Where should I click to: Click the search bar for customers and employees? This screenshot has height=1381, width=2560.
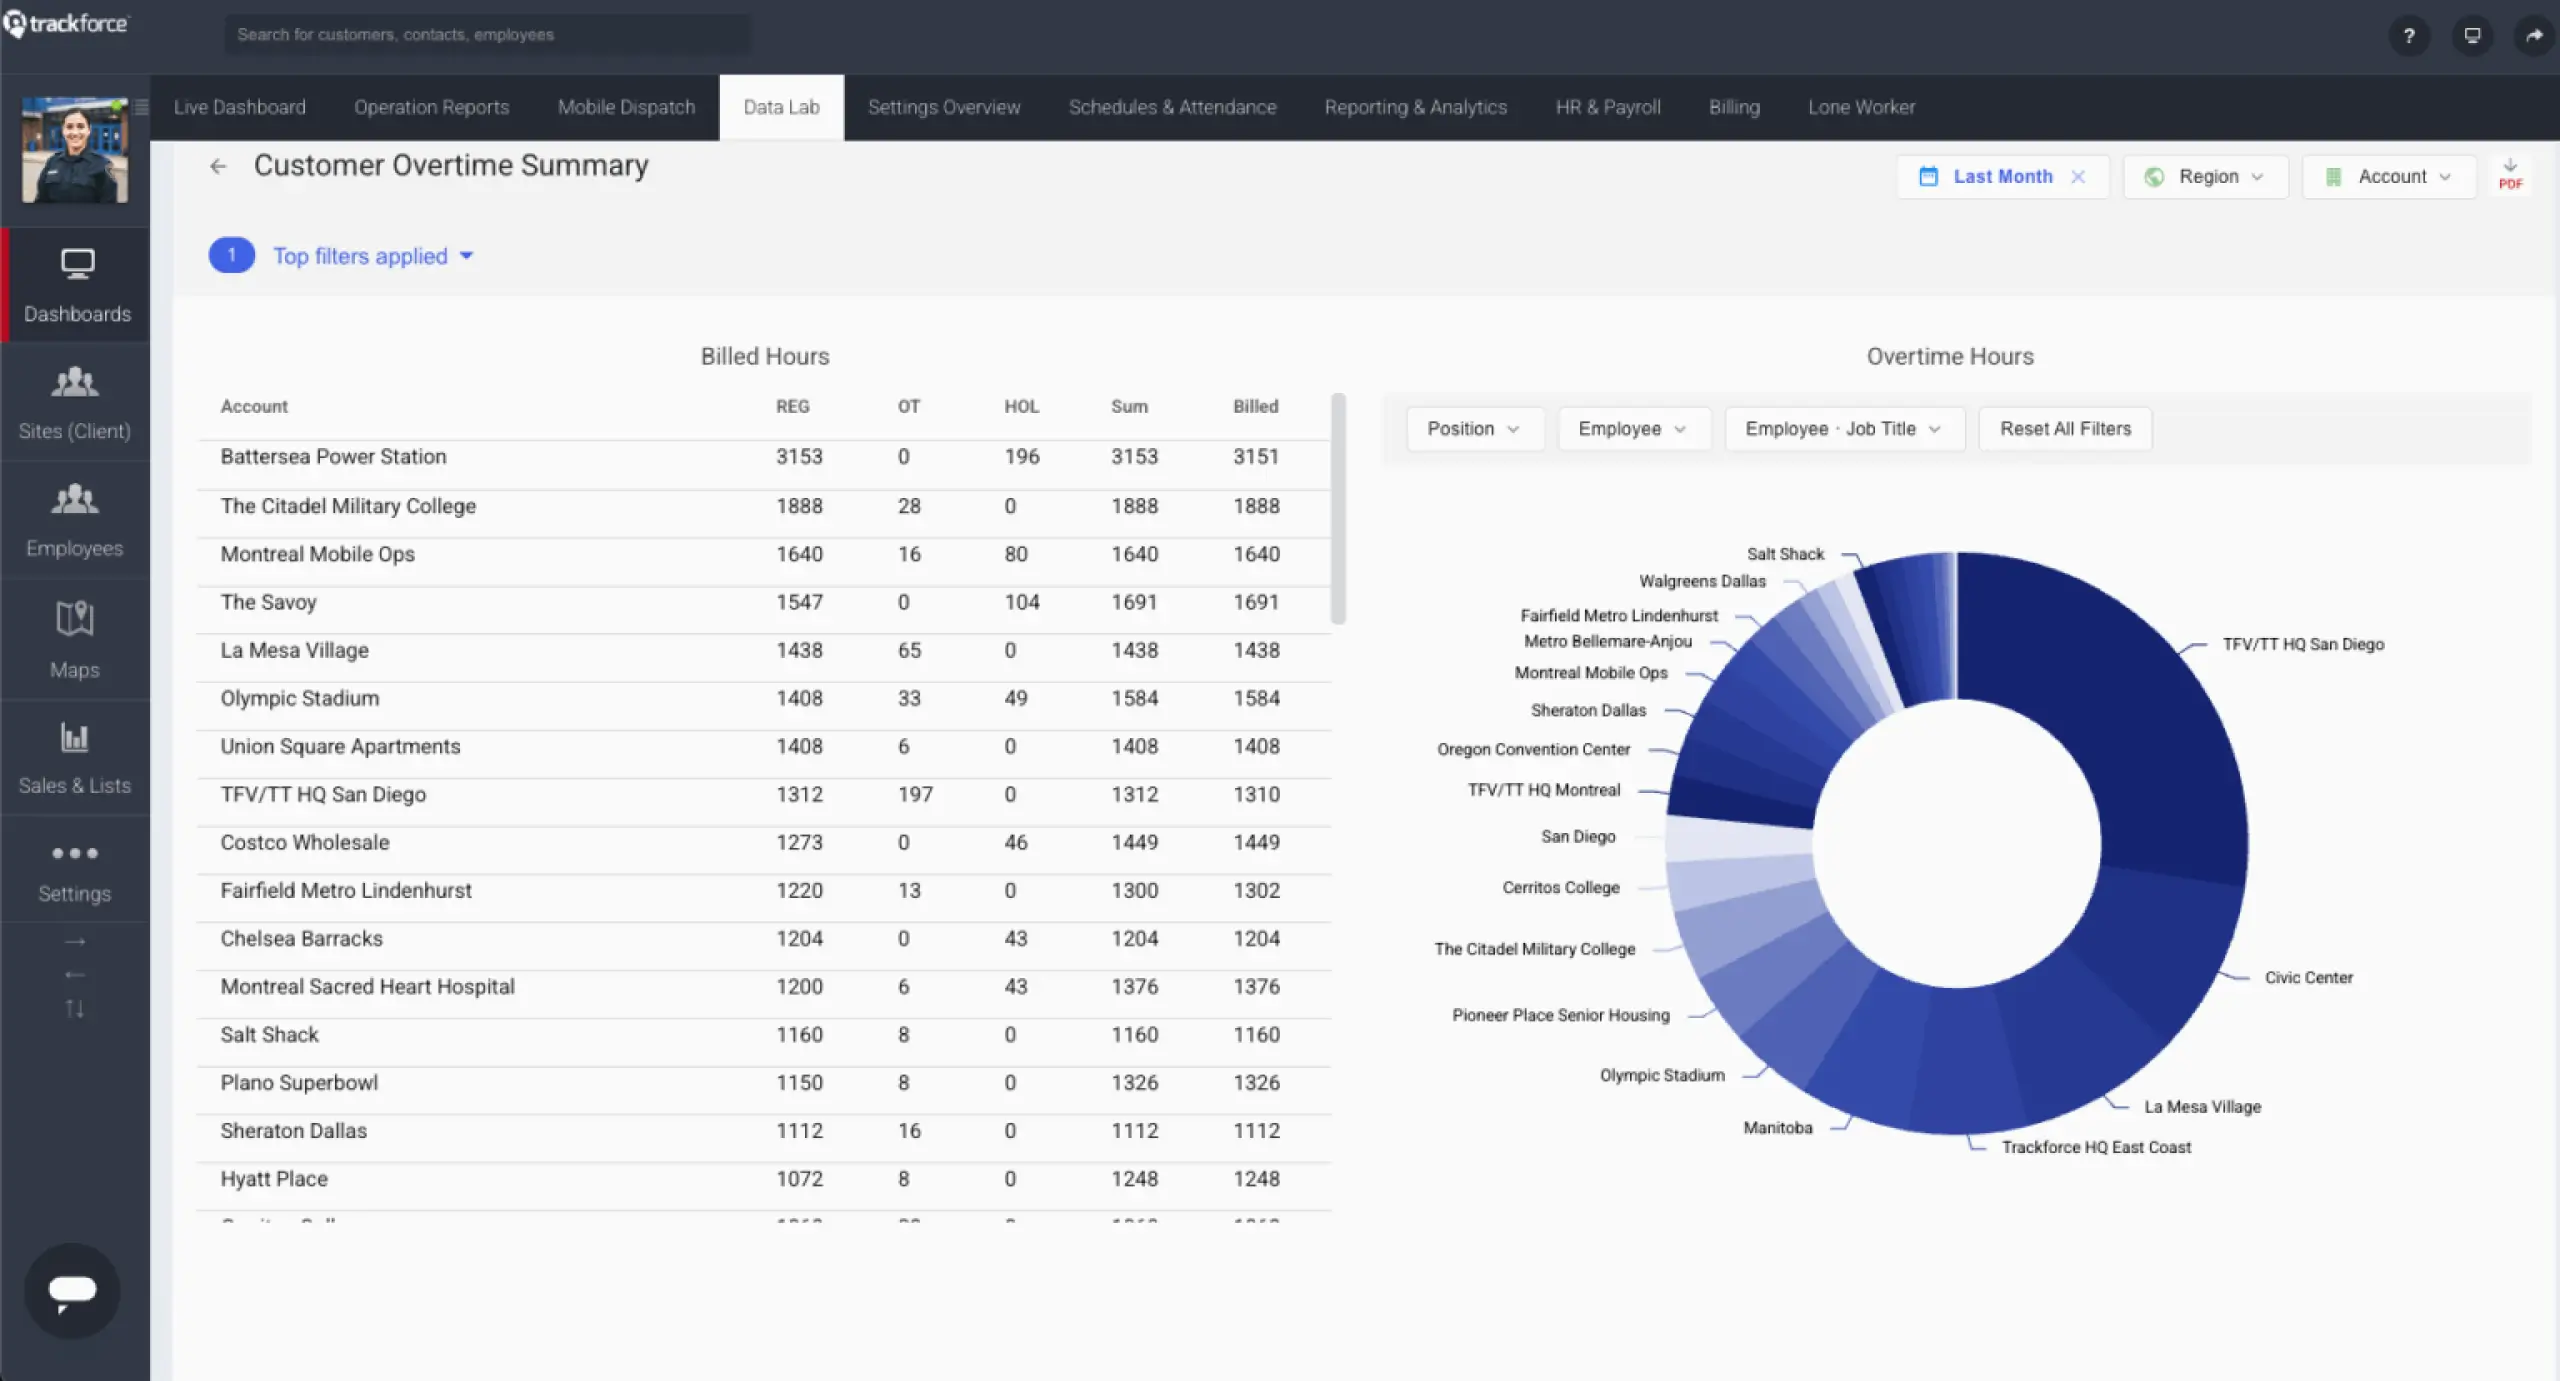pyautogui.click(x=487, y=34)
